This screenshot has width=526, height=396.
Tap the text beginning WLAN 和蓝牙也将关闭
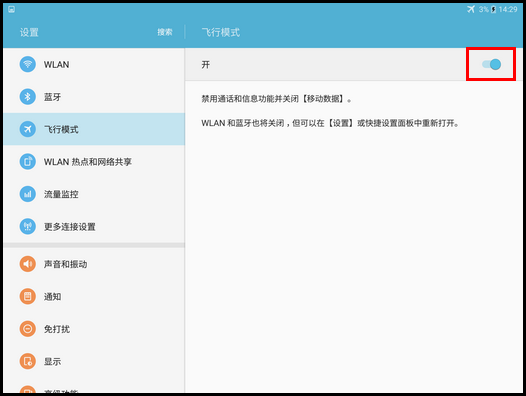pos(330,123)
